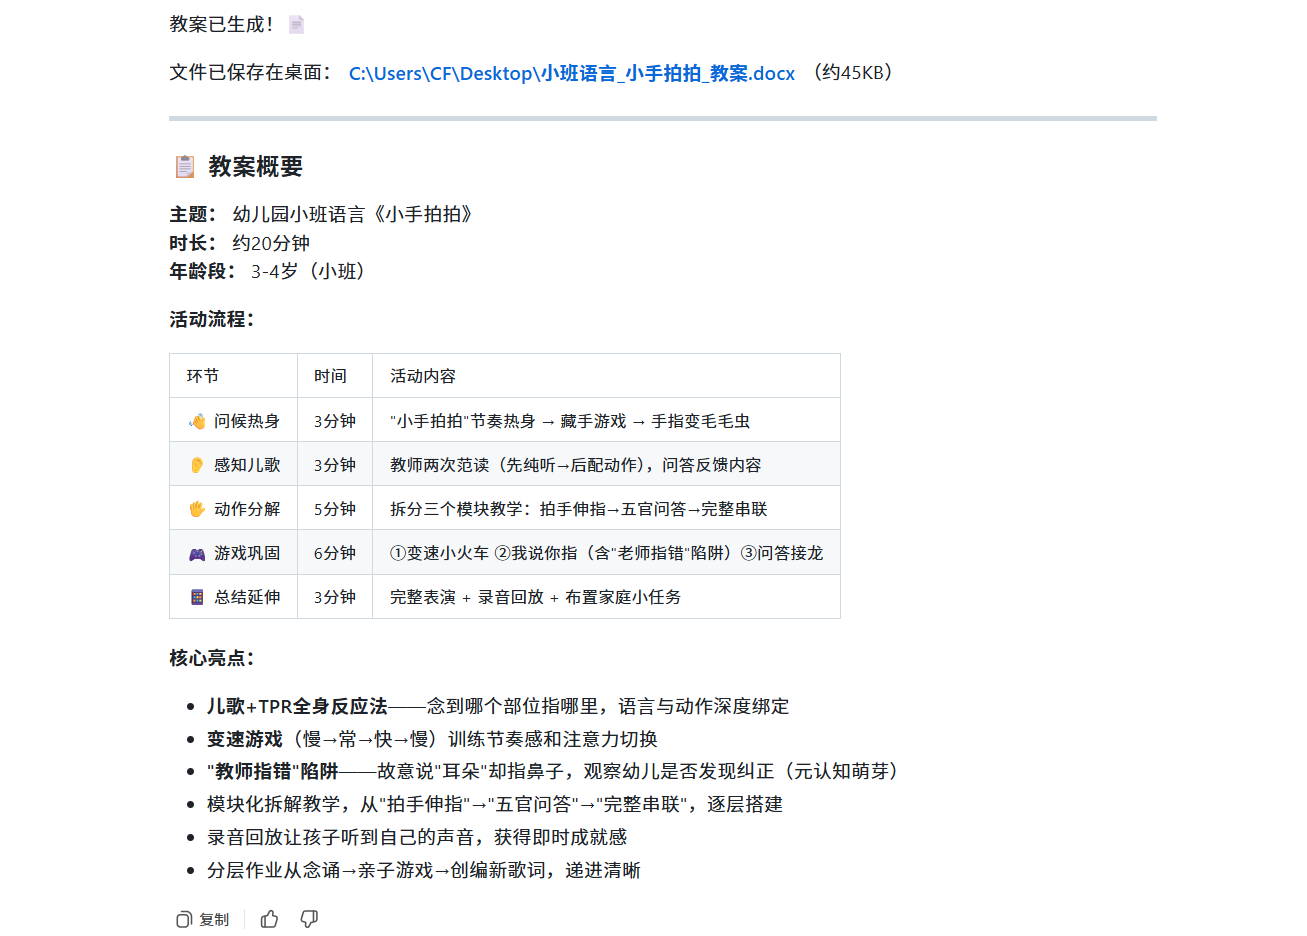The height and width of the screenshot is (936, 1307).
Task: Click the 问候热身 cell text
Action: [x=247, y=421]
